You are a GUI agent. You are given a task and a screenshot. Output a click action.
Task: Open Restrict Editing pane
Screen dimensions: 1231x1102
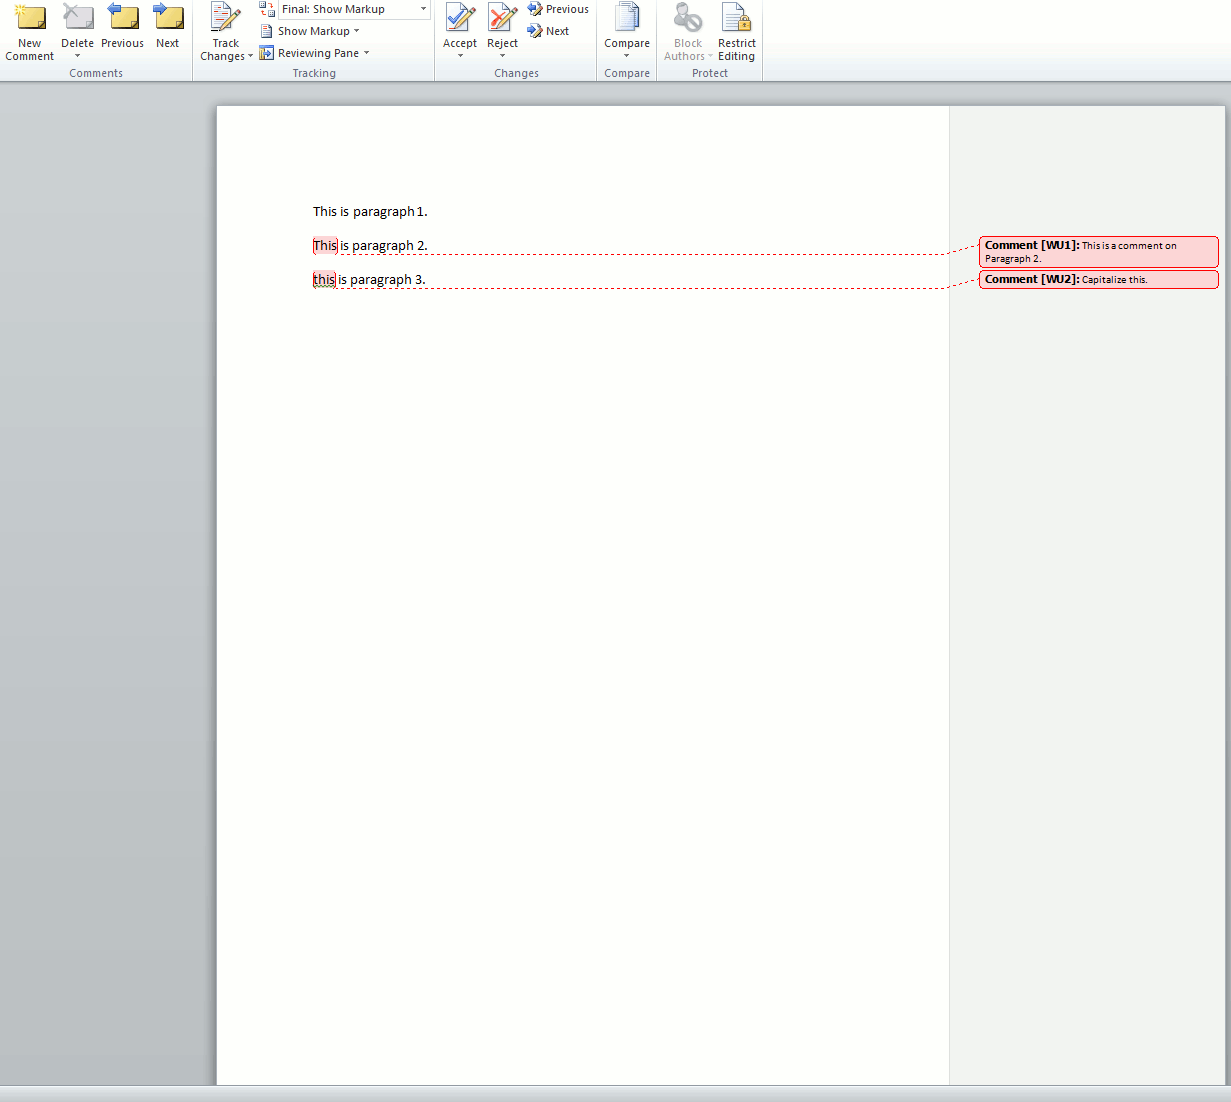click(x=737, y=32)
